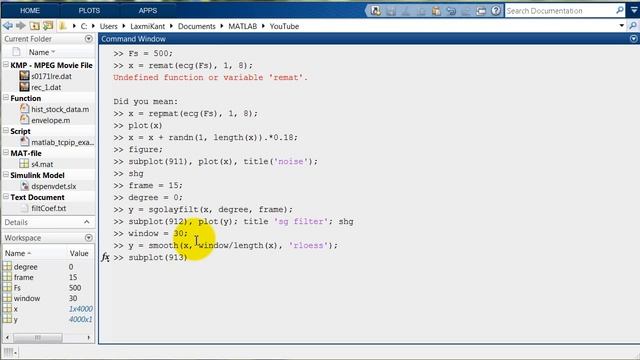Click the Workspace scrollbar left arrow

coord(7,338)
